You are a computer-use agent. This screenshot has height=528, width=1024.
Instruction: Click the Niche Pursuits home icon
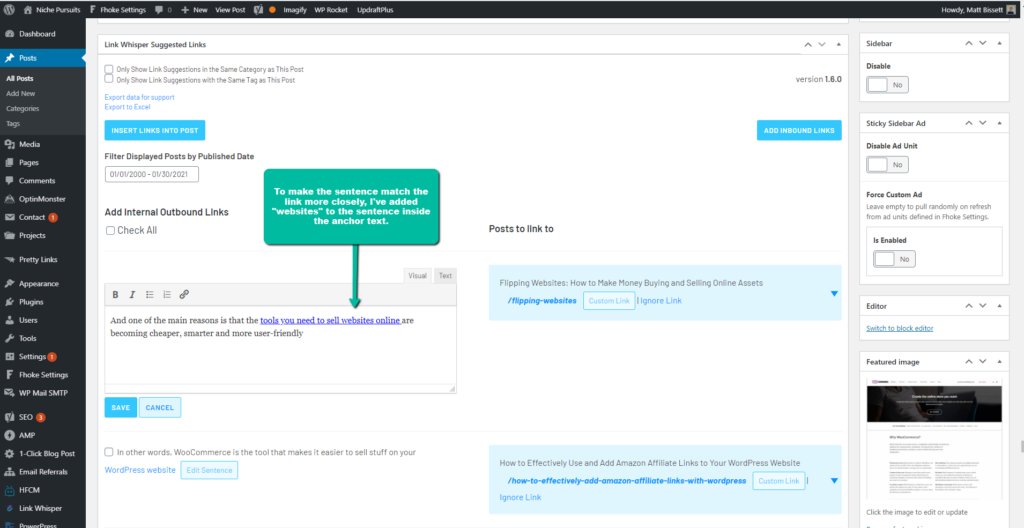point(28,10)
